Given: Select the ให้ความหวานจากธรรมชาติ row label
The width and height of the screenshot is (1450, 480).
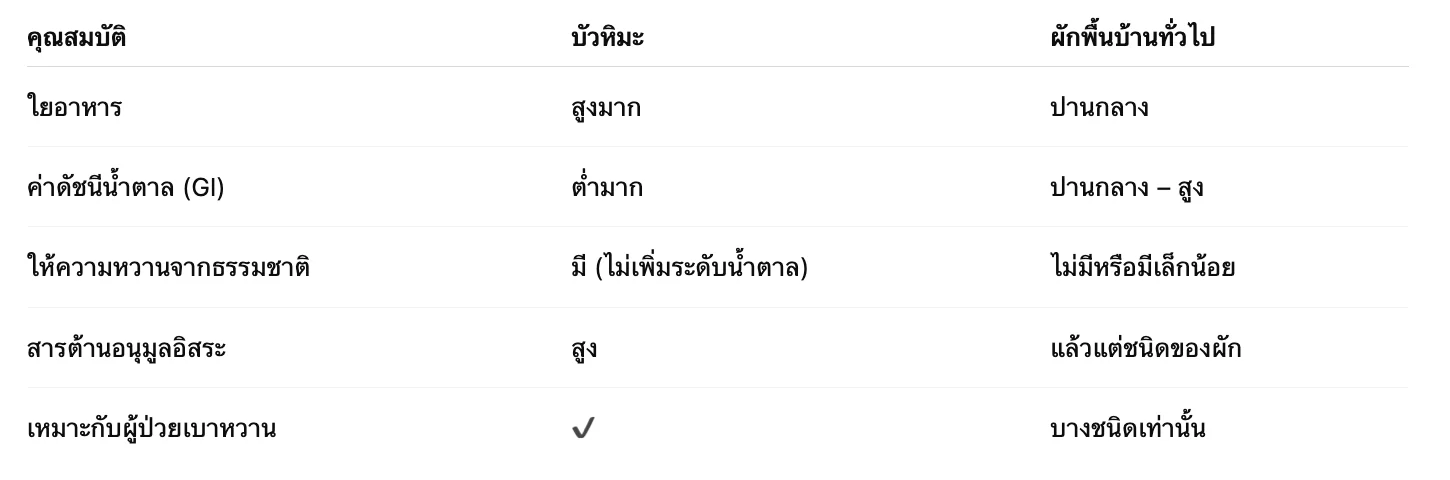Looking at the screenshot, I should (168, 268).
